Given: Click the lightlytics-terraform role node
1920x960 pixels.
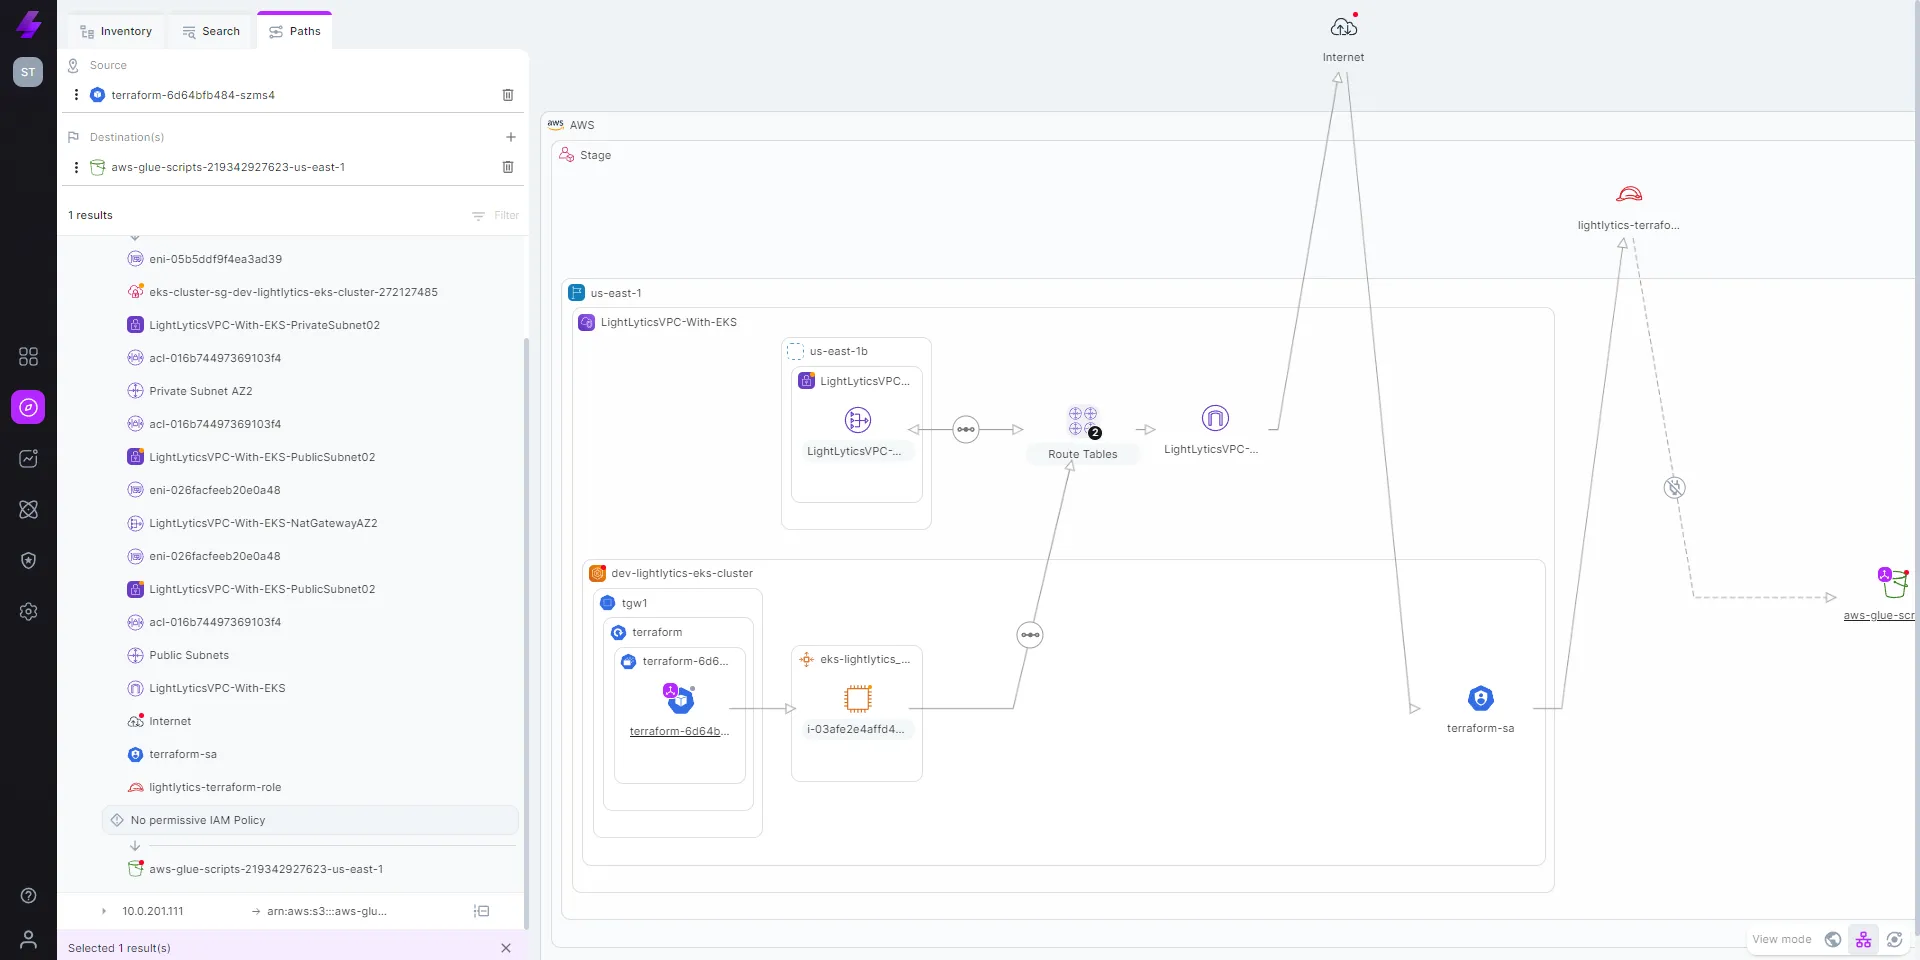Looking at the screenshot, I should [x=1629, y=195].
